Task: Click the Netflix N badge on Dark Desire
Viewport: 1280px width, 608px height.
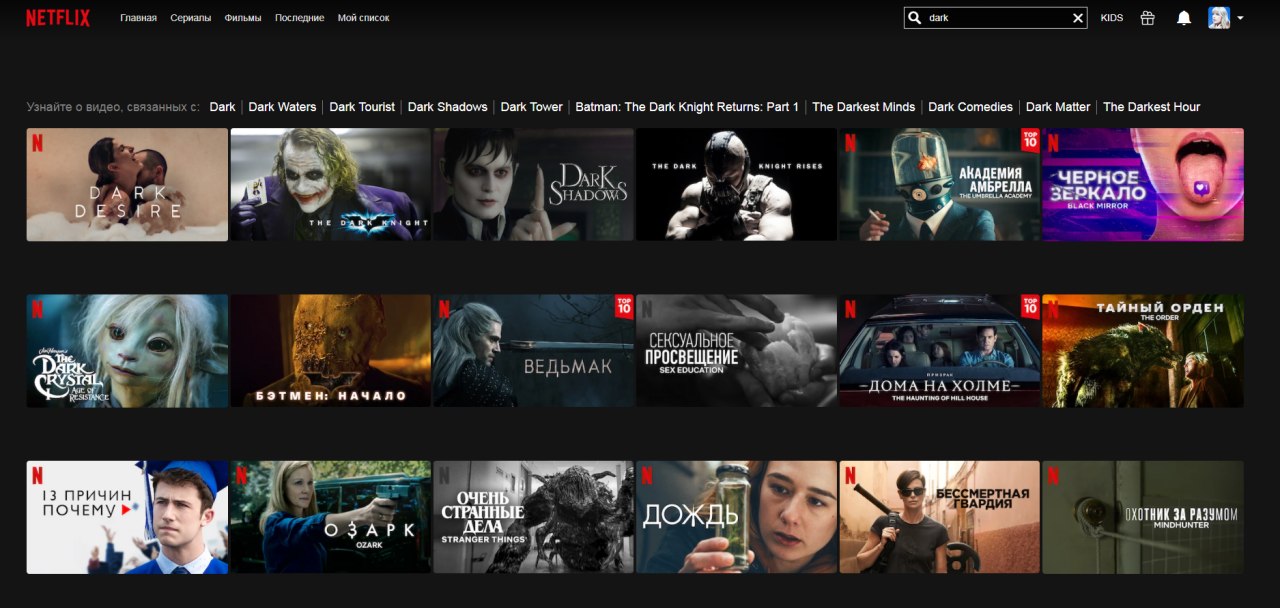Action: tap(38, 143)
